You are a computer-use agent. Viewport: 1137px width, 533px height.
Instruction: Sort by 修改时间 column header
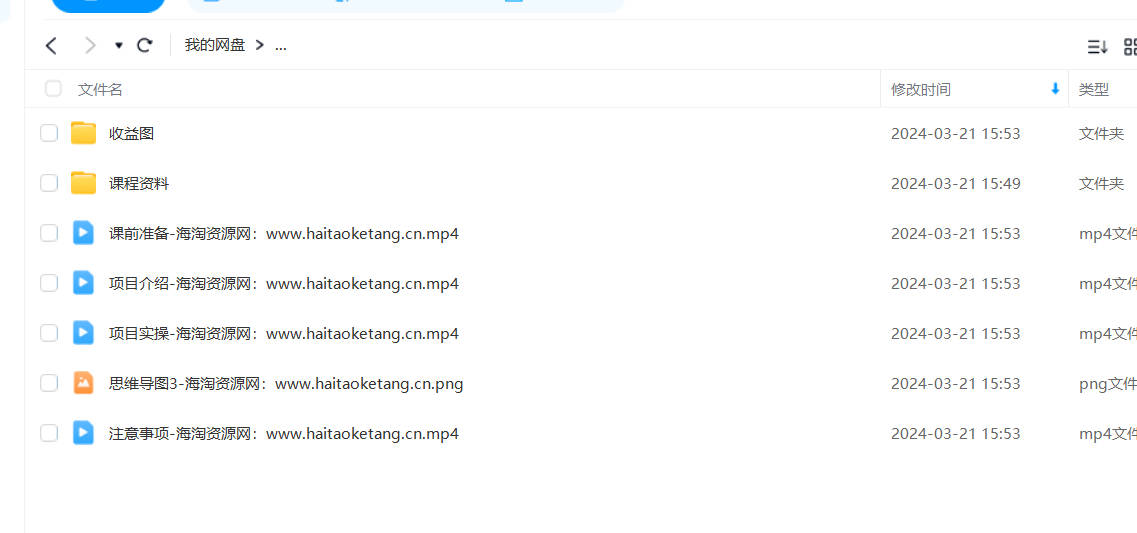tap(920, 90)
